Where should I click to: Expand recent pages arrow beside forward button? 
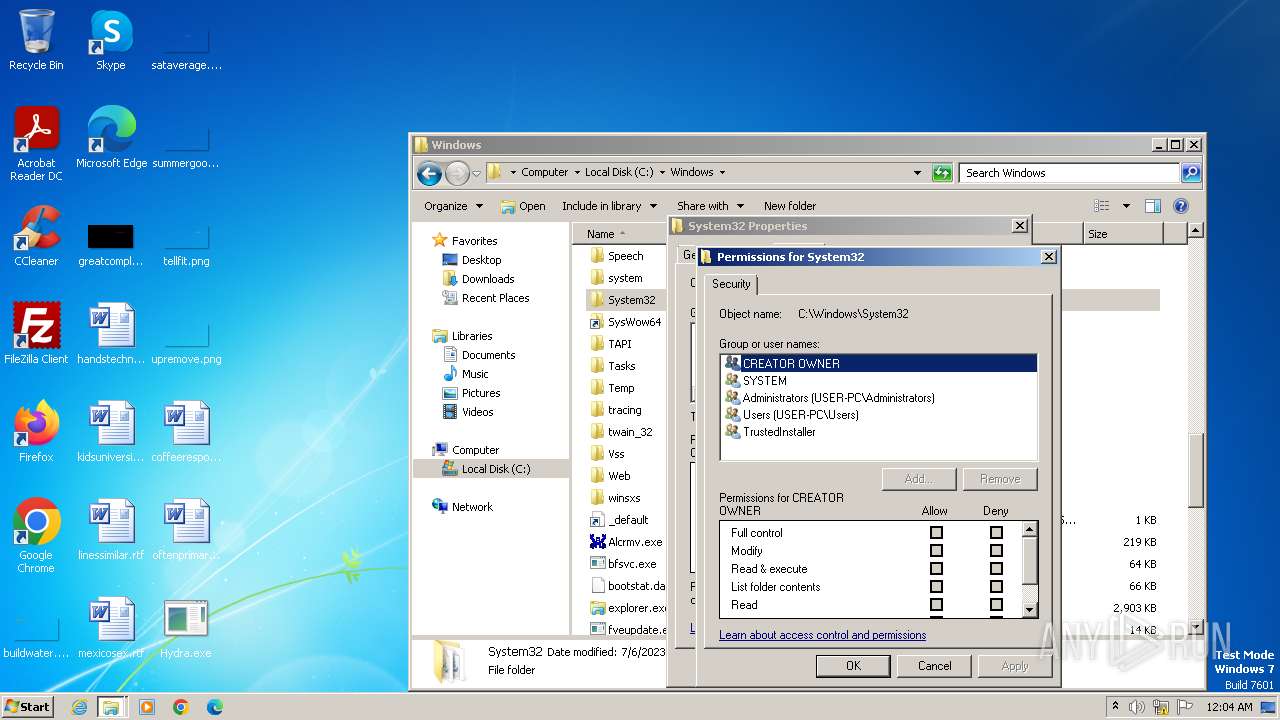coord(476,173)
